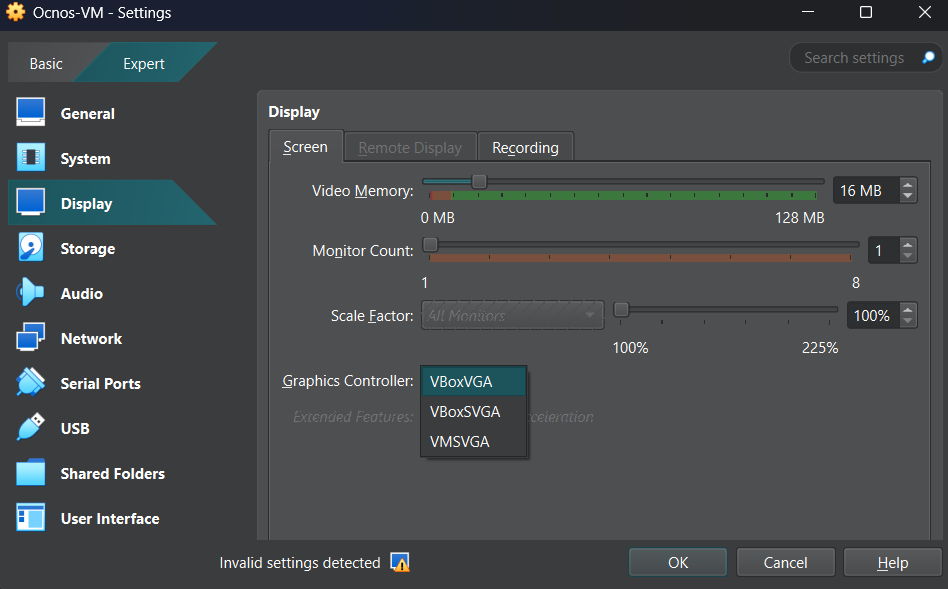Open Storage via its disk icon
This screenshot has width=948, height=589.
[31, 248]
